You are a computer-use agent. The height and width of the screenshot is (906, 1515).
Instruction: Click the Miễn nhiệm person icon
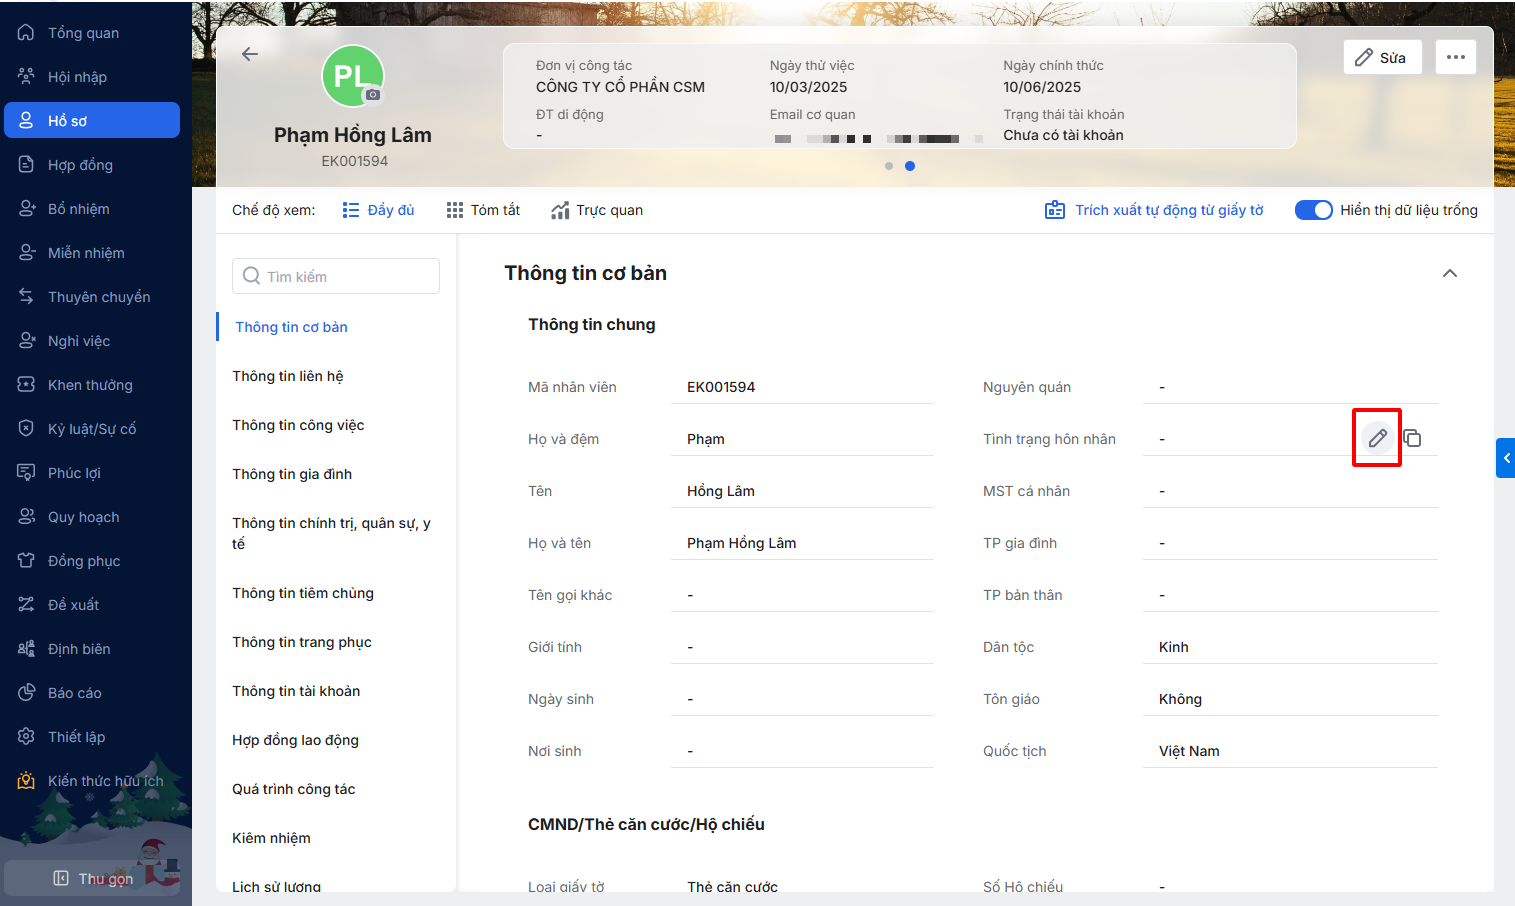(26, 253)
